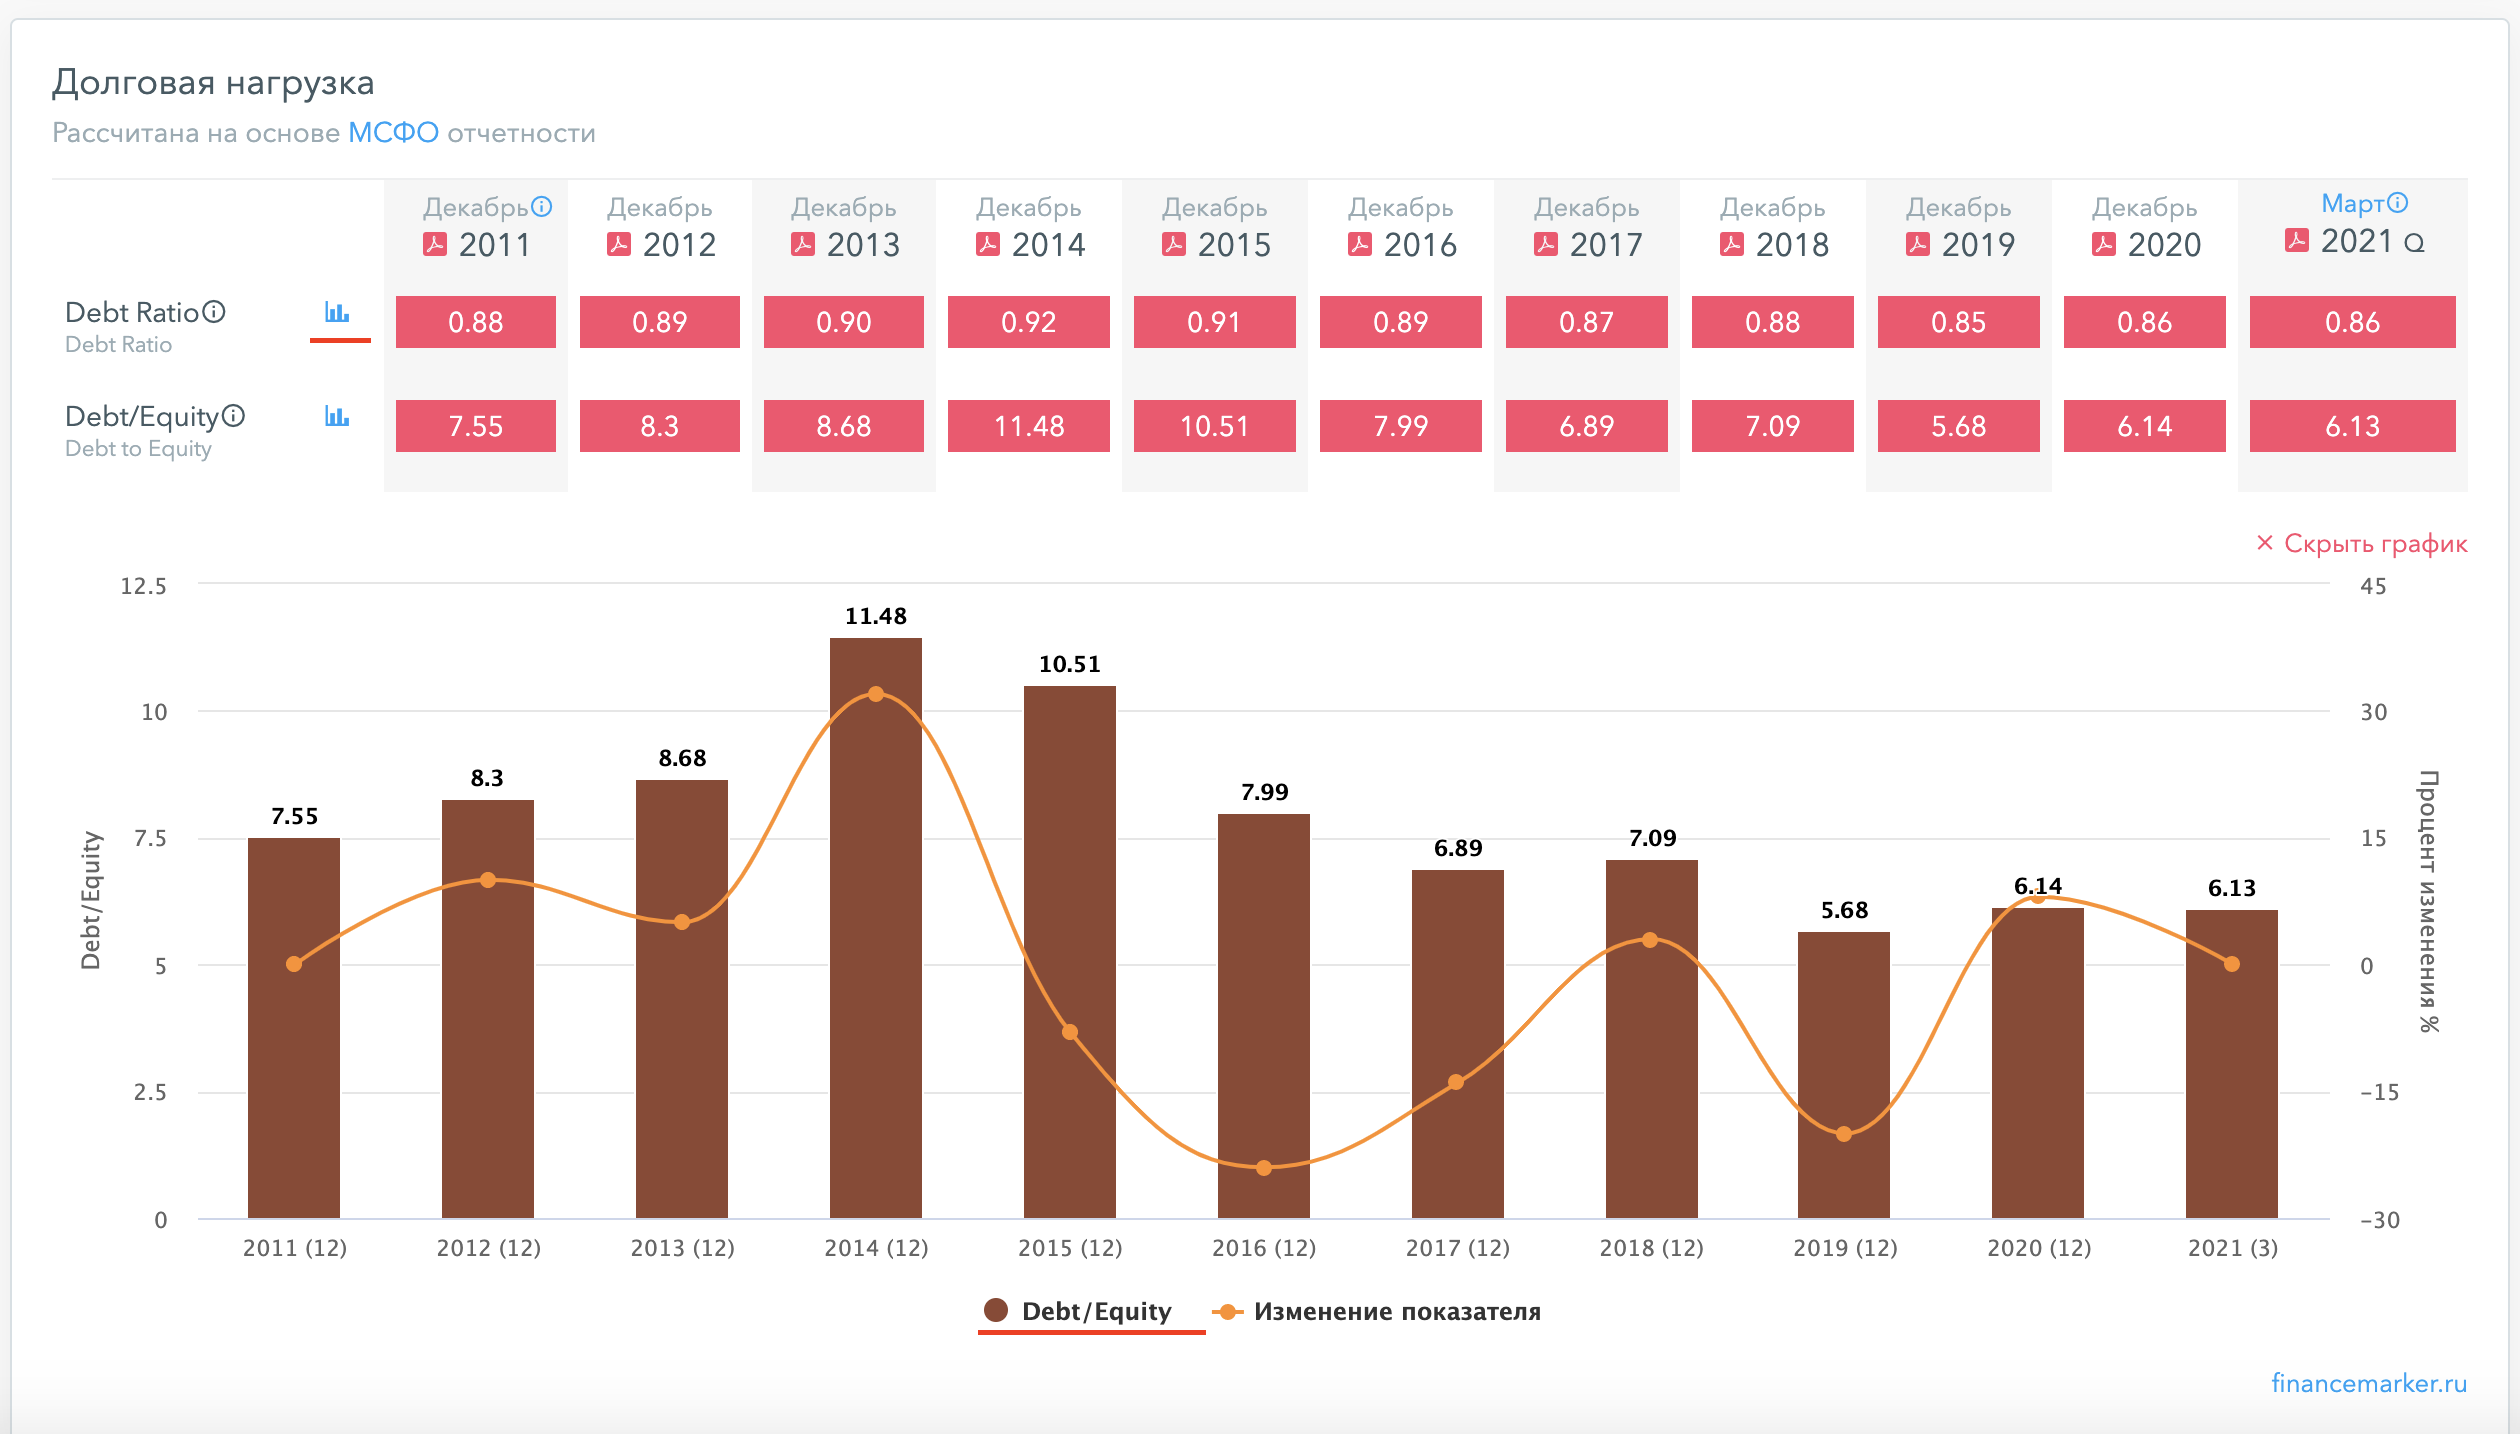Screen dimensions: 2520x1434
Task: Click the info icon beside Декабрь 2011 header
Action: [x=541, y=206]
